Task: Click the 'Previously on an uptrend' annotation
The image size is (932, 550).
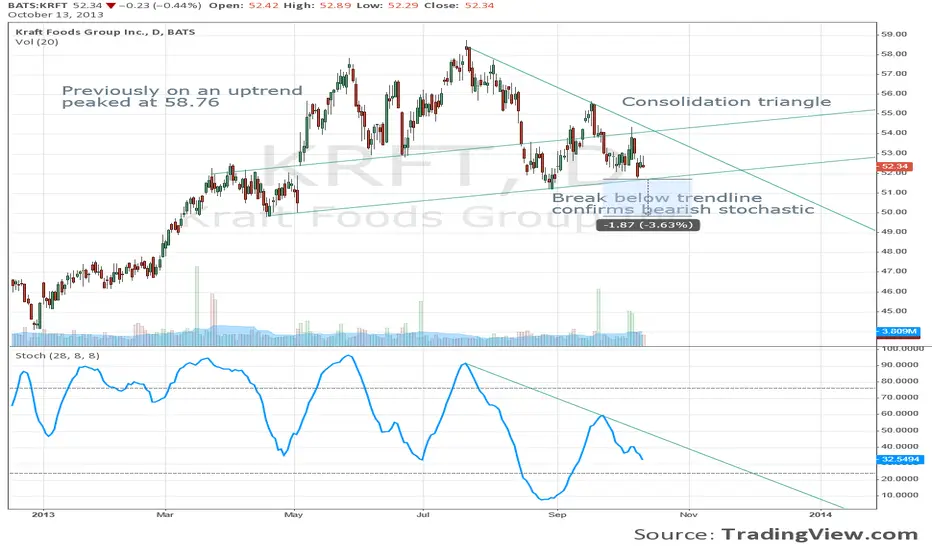Action: [182, 90]
